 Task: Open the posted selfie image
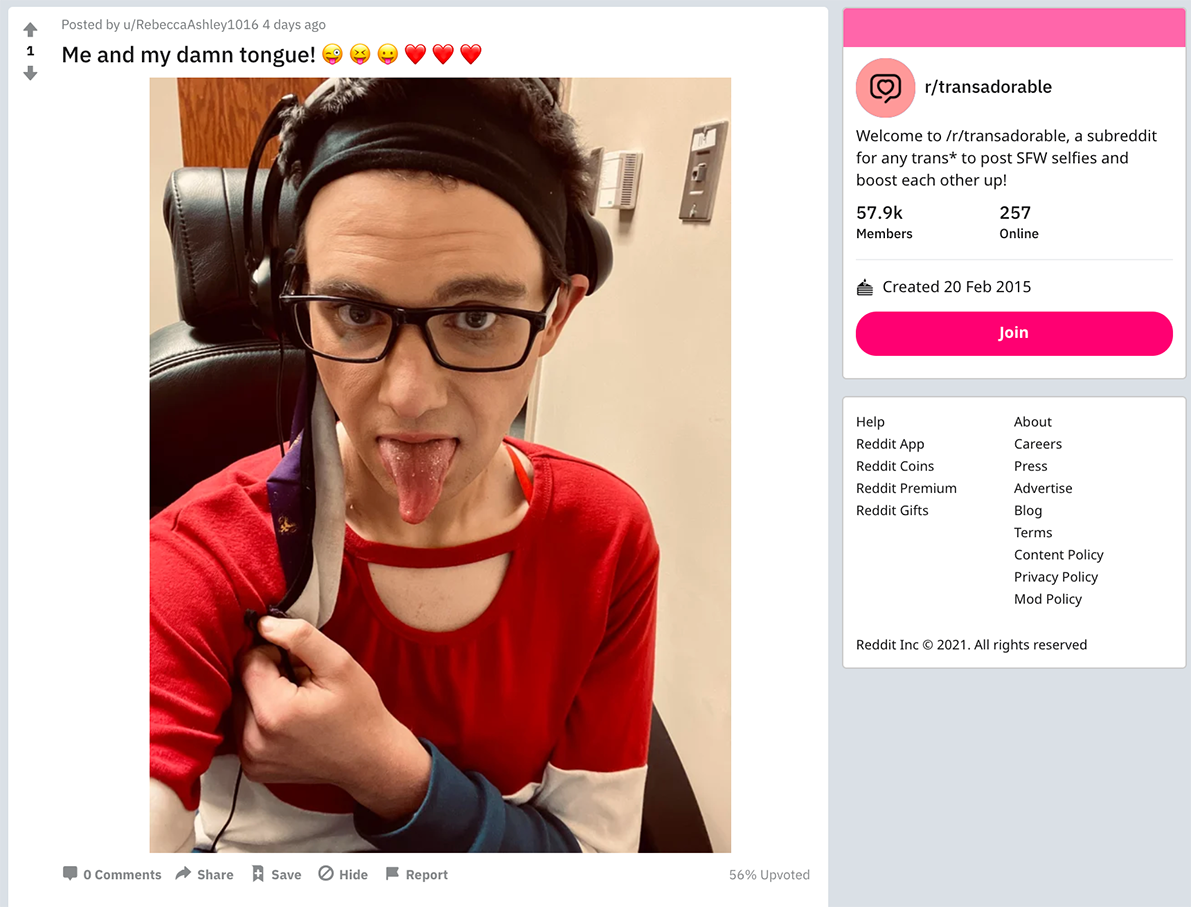tap(440, 465)
